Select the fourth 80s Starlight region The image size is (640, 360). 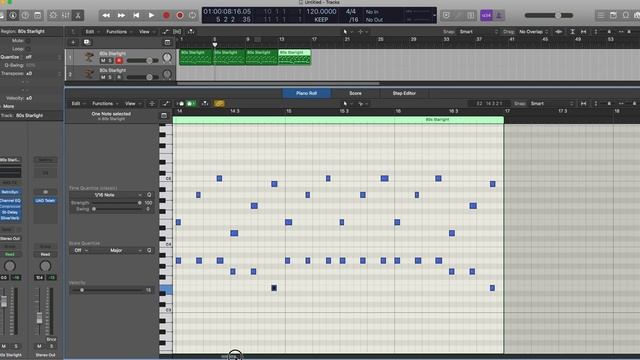pyautogui.click(x=294, y=57)
